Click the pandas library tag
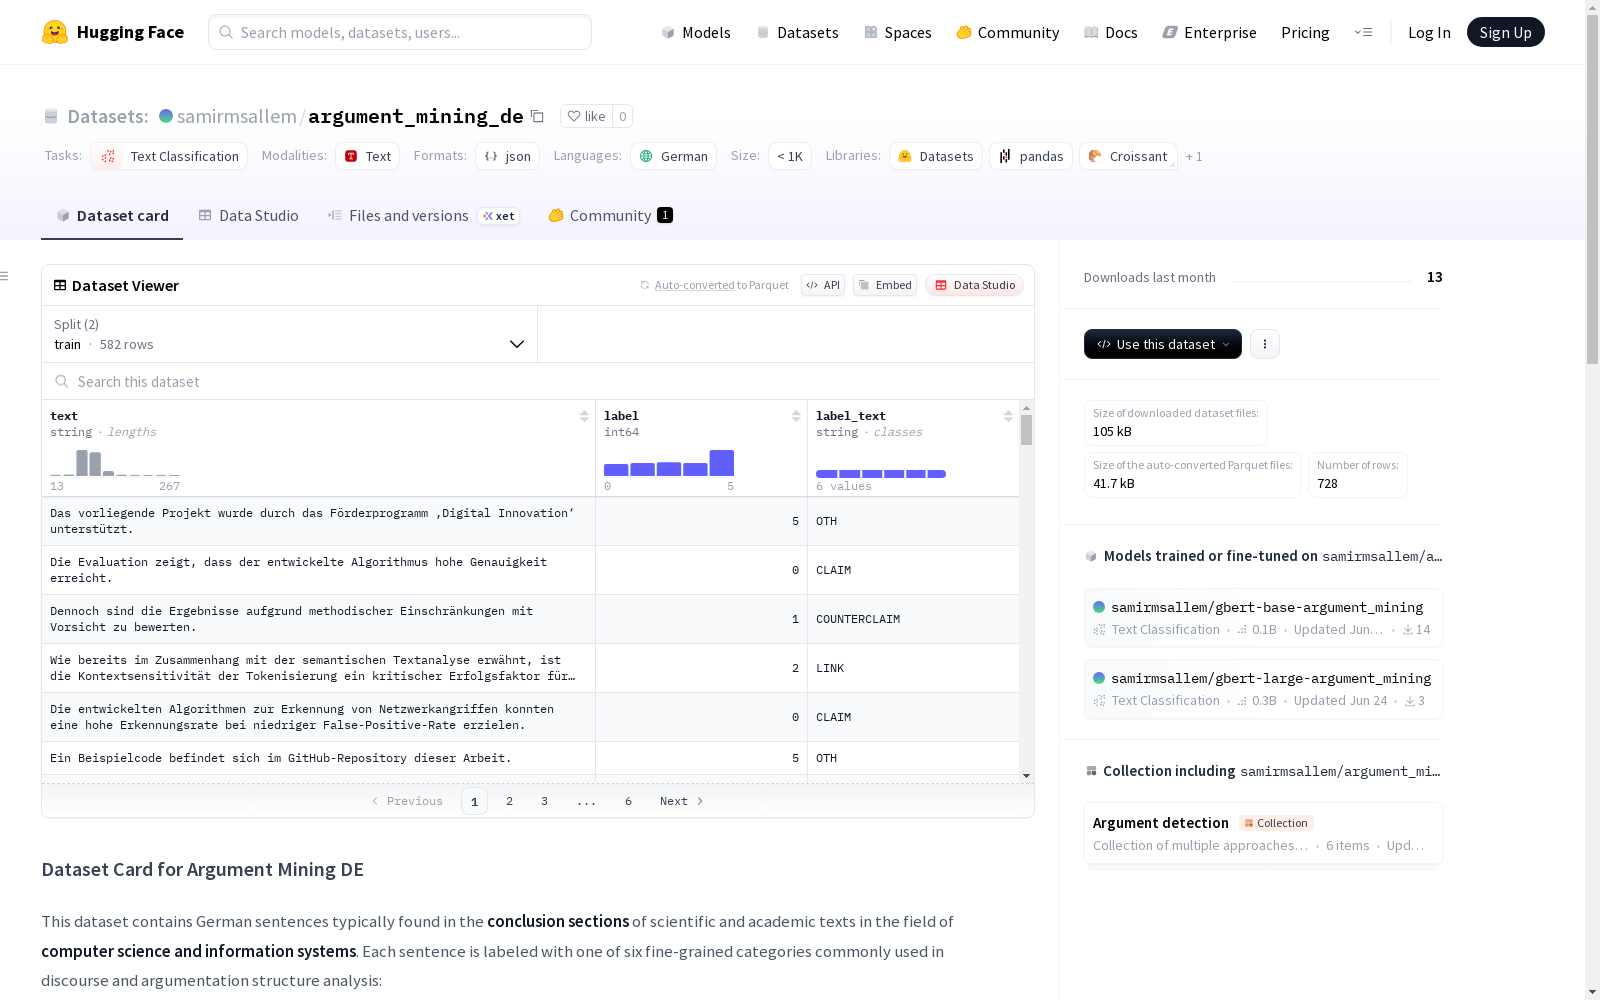Image resolution: width=1600 pixels, height=1000 pixels. coord(1030,156)
